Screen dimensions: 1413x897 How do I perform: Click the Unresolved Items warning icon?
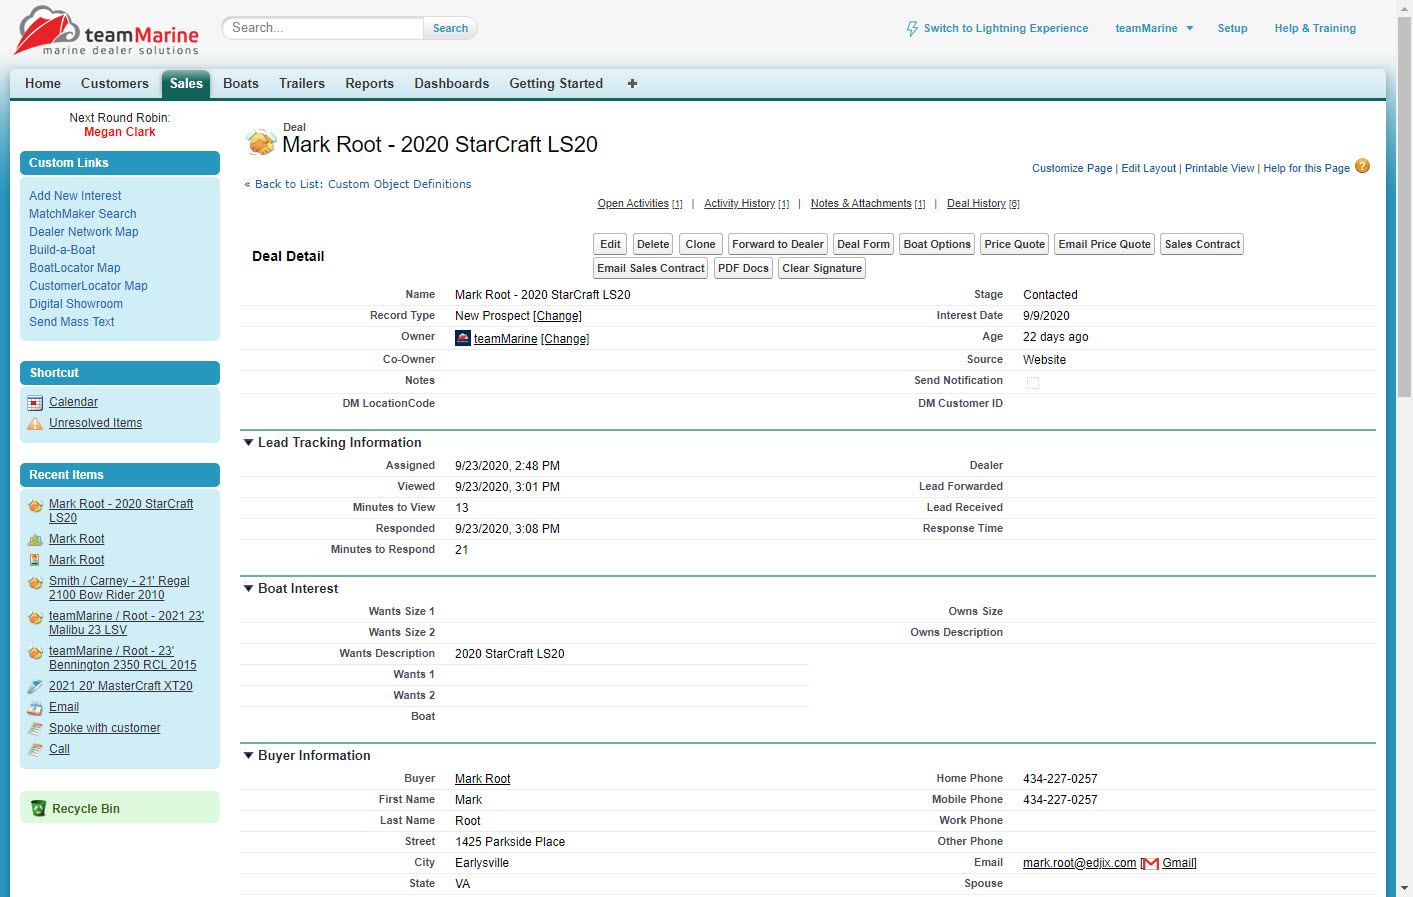(35, 424)
